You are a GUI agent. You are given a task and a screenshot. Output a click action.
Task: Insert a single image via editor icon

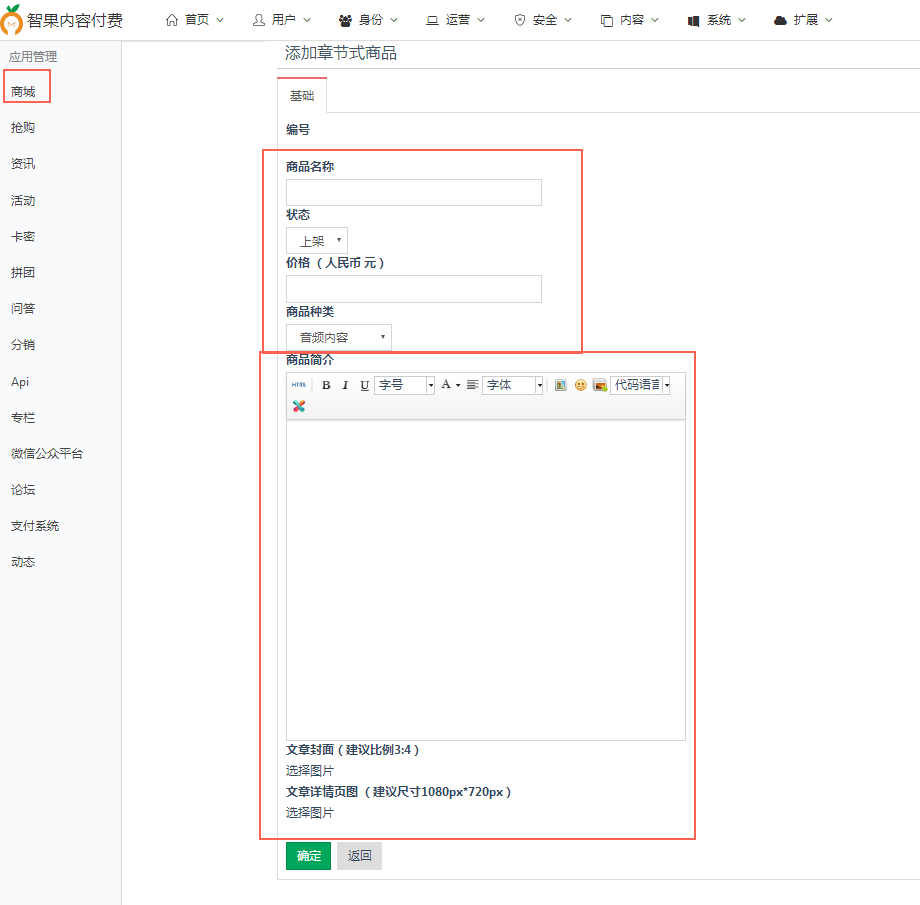(560, 385)
